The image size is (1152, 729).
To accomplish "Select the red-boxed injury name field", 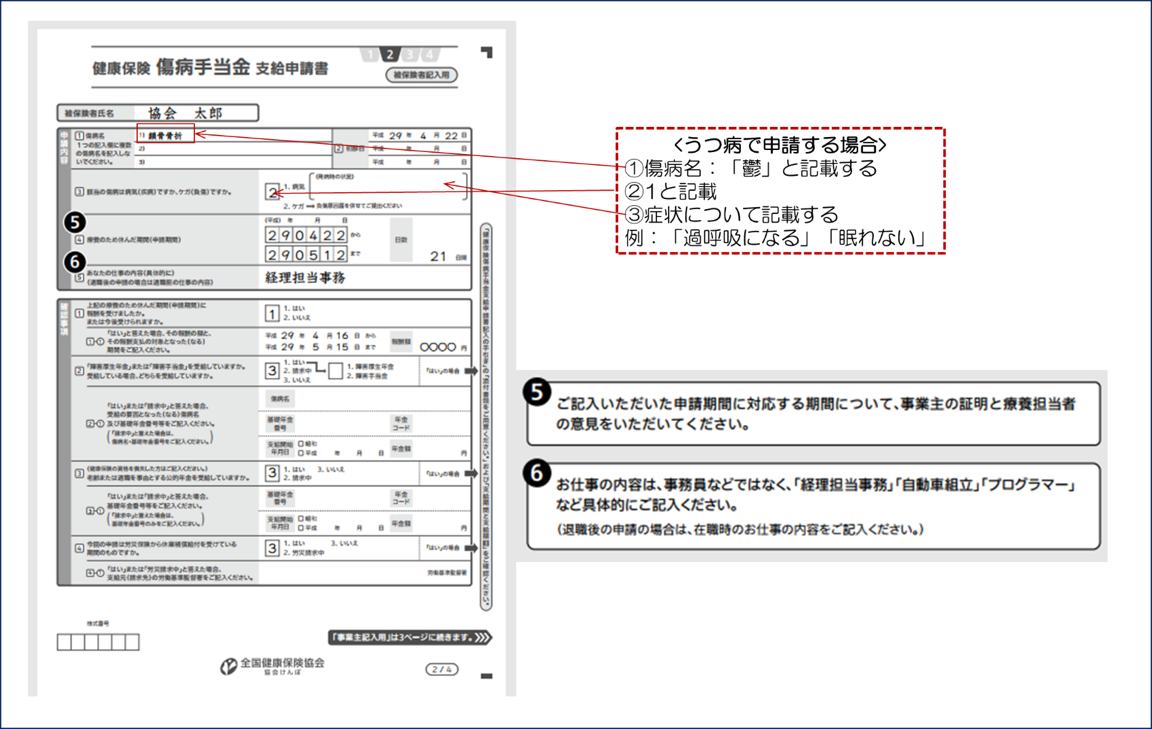I will [165, 134].
